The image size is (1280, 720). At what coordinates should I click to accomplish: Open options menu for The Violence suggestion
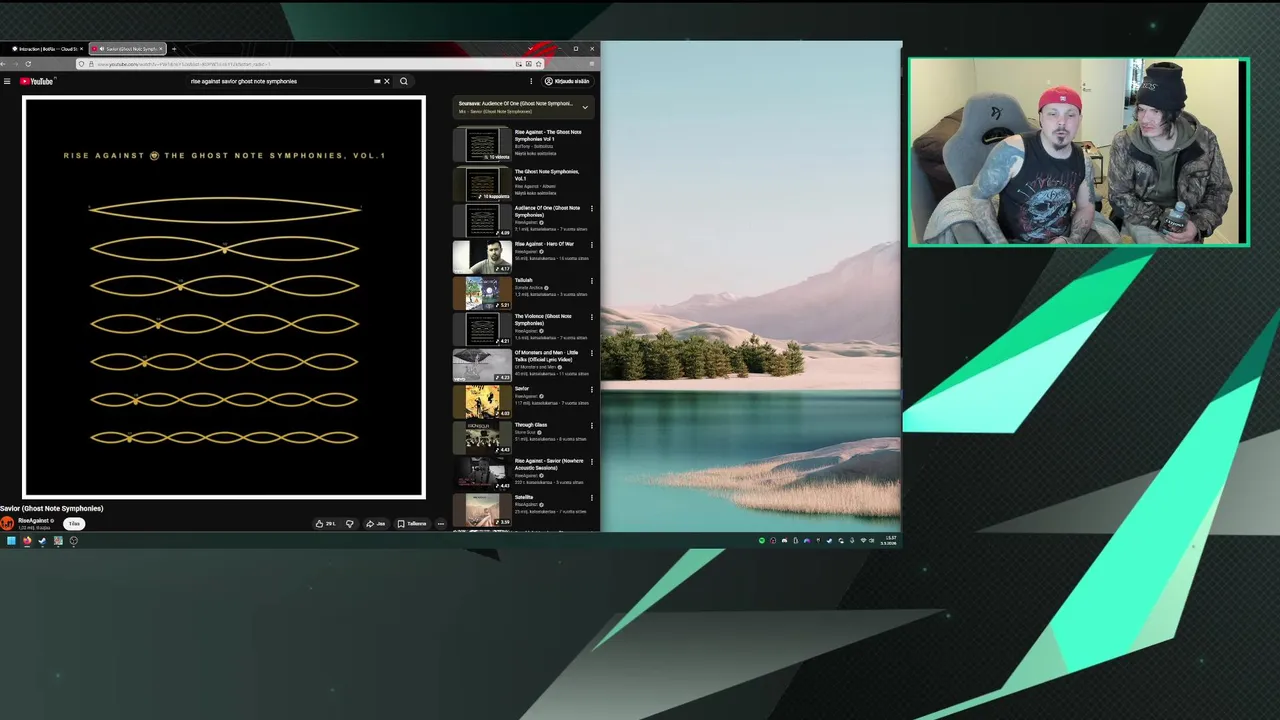[591, 317]
